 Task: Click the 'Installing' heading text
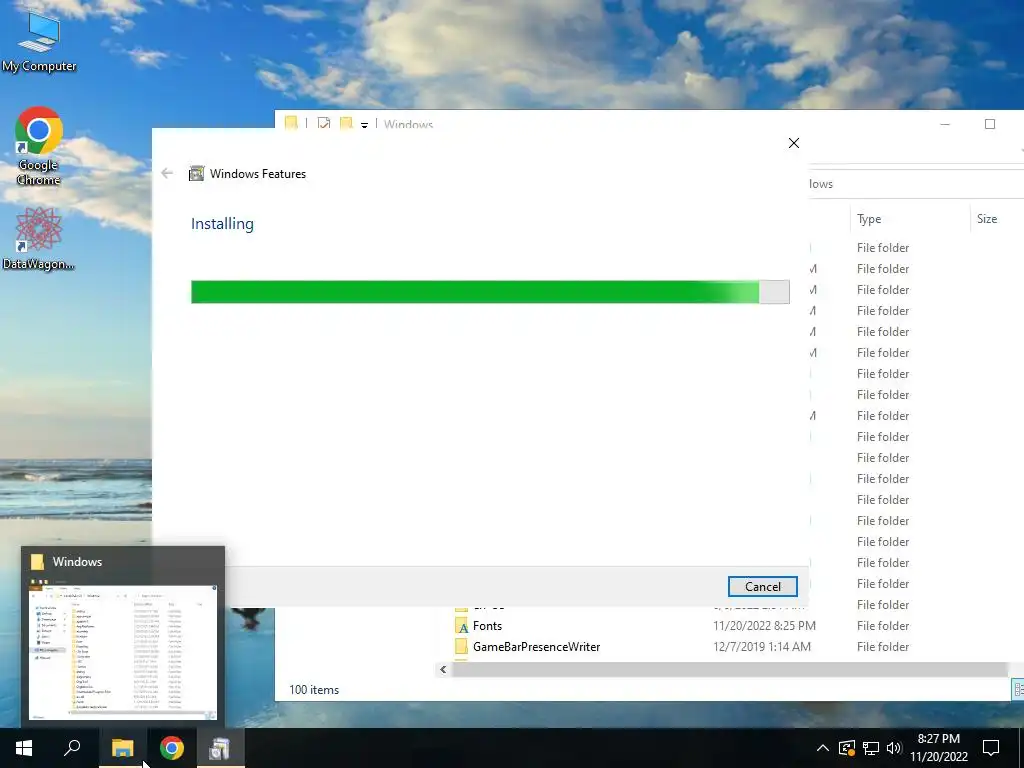[x=222, y=223]
